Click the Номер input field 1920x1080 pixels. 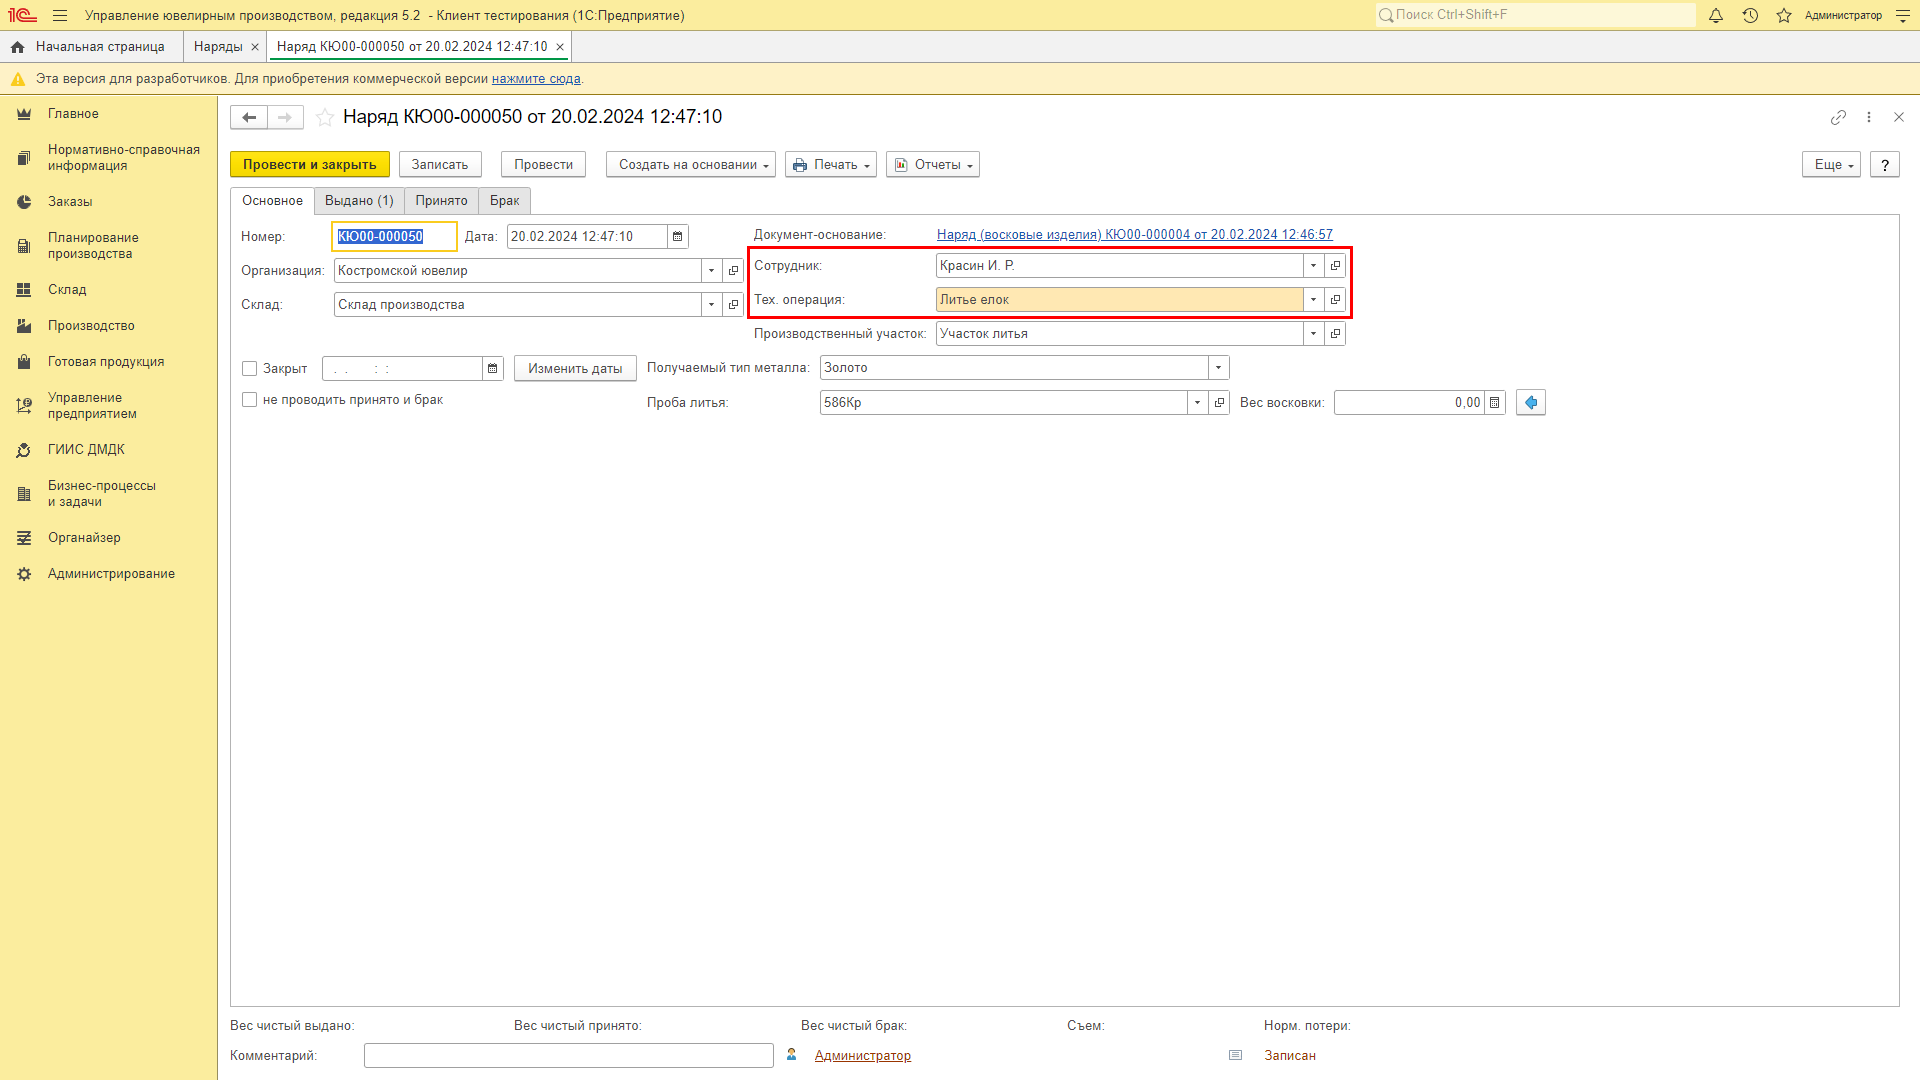click(394, 237)
